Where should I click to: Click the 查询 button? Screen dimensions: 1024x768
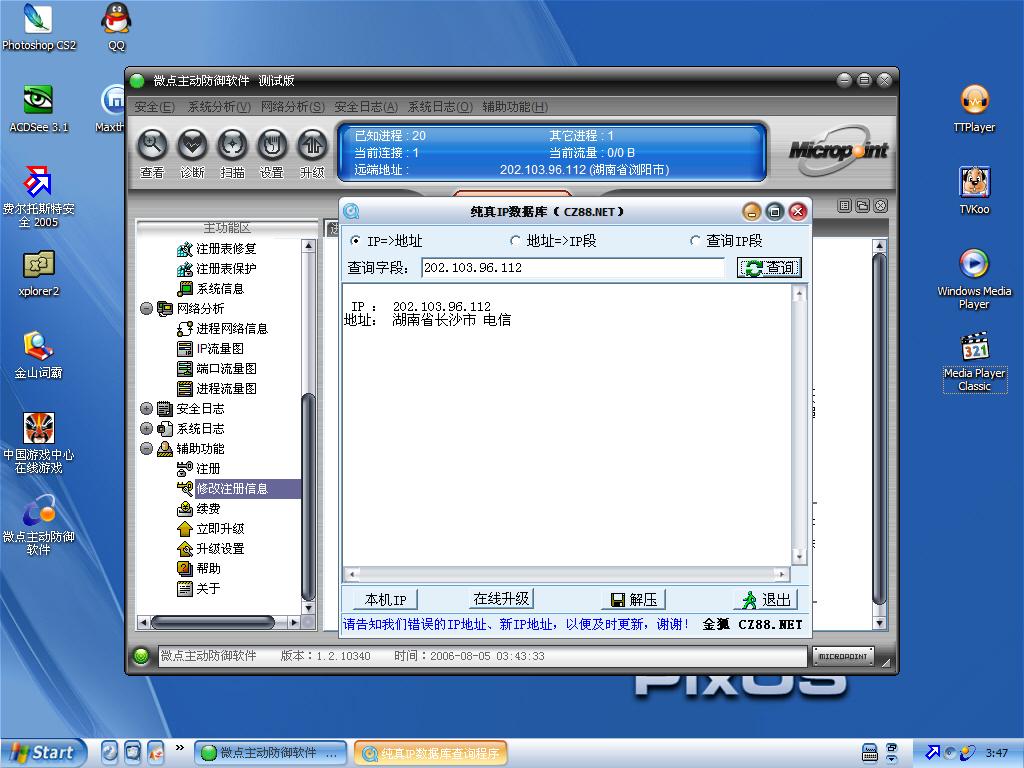coord(769,267)
